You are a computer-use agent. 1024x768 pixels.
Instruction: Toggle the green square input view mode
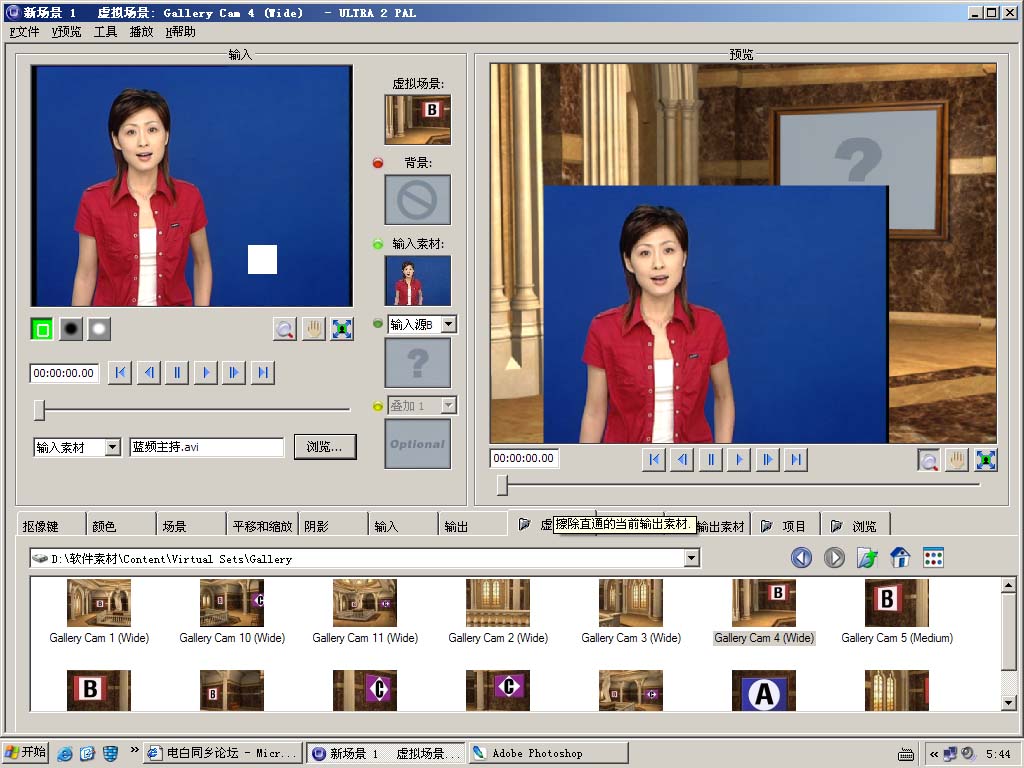(x=42, y=329)
